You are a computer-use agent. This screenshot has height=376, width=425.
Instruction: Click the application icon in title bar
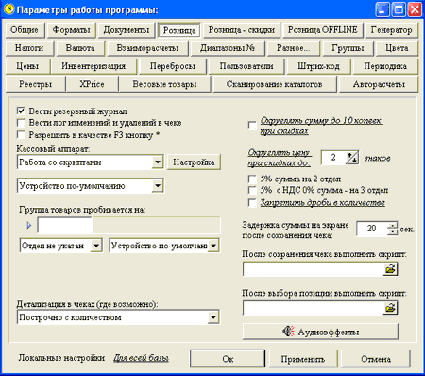point(9,9)
